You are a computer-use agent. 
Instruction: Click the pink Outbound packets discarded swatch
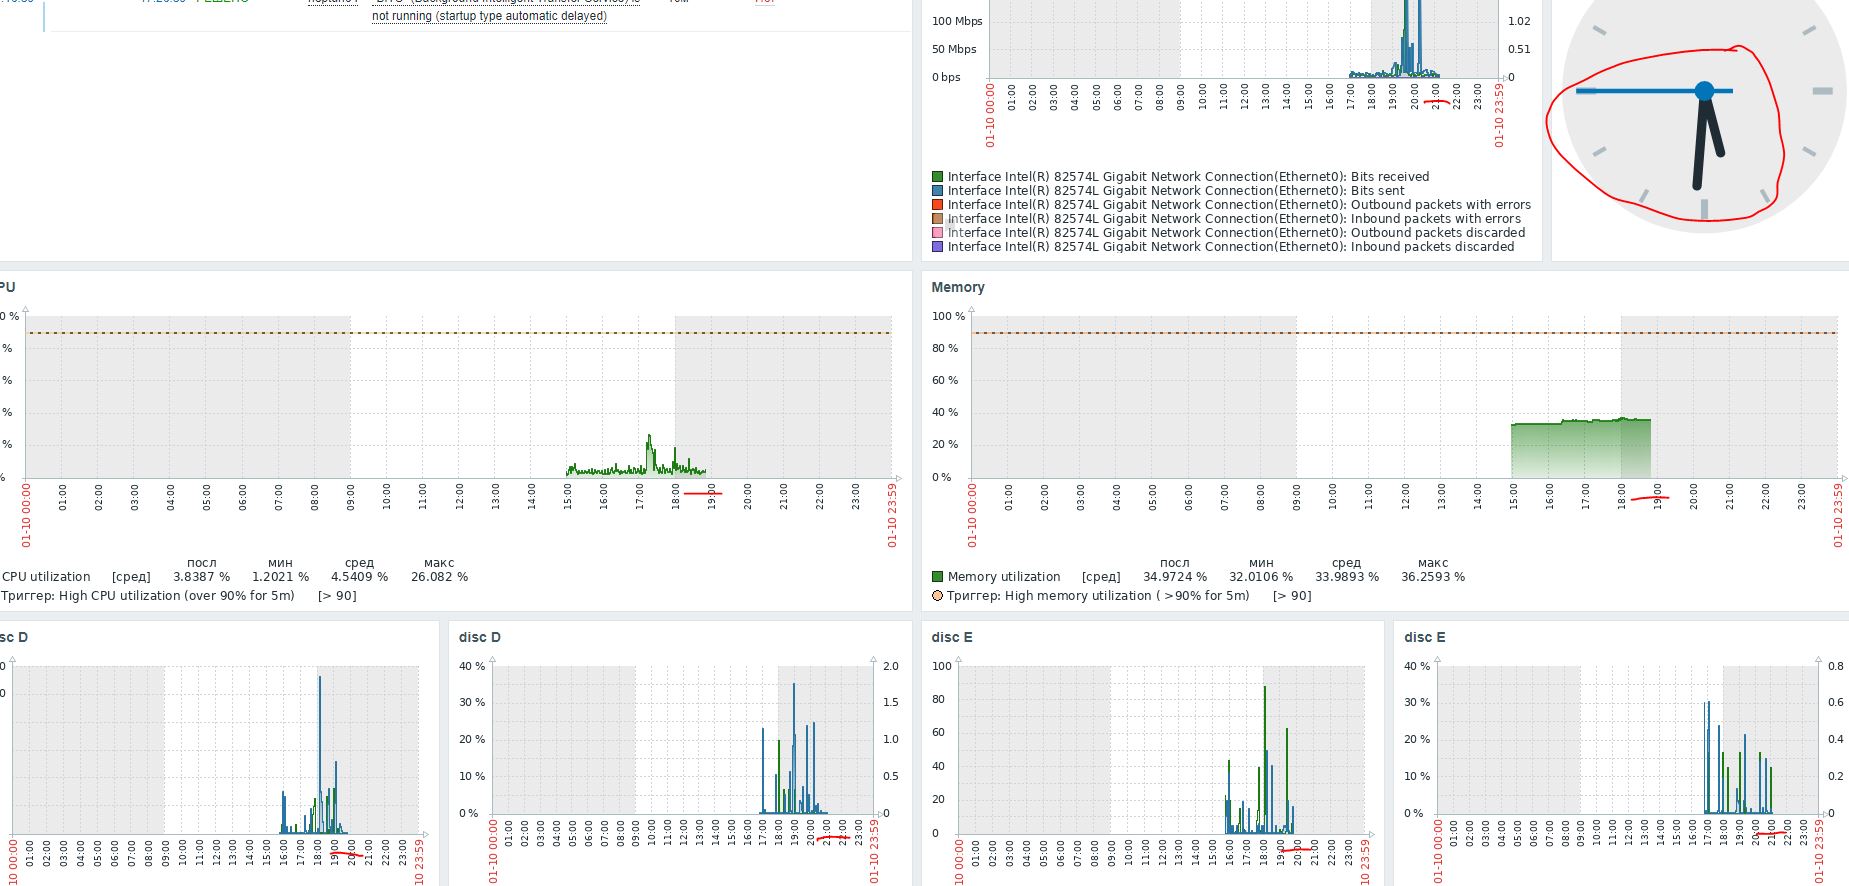pyautogui.click(x=937, y=233)
